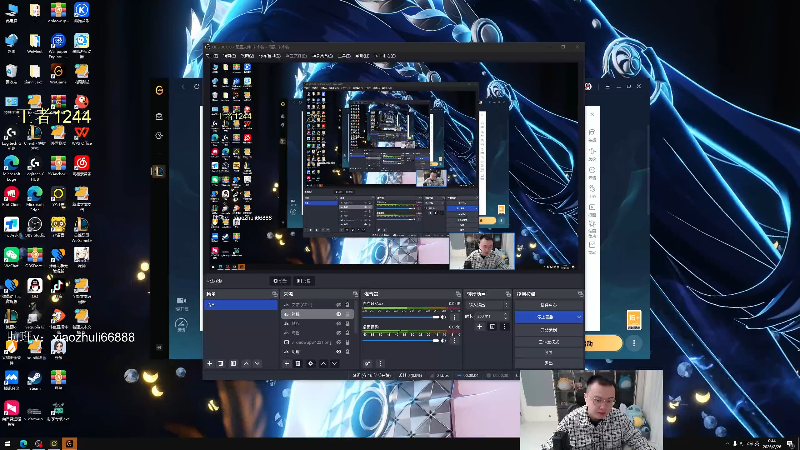Open advanced audio settings icon below mixer
This screenshot has height=450, width=800.
pos(368,363)
